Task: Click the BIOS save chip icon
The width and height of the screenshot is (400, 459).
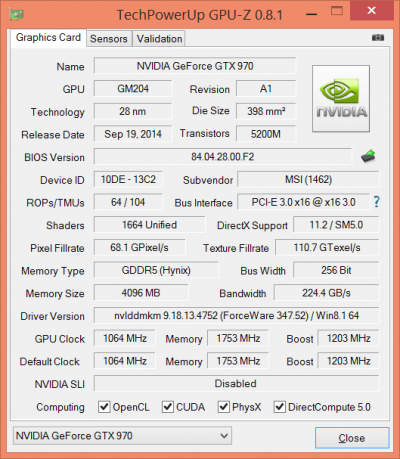Action: [x=368, y=156]
